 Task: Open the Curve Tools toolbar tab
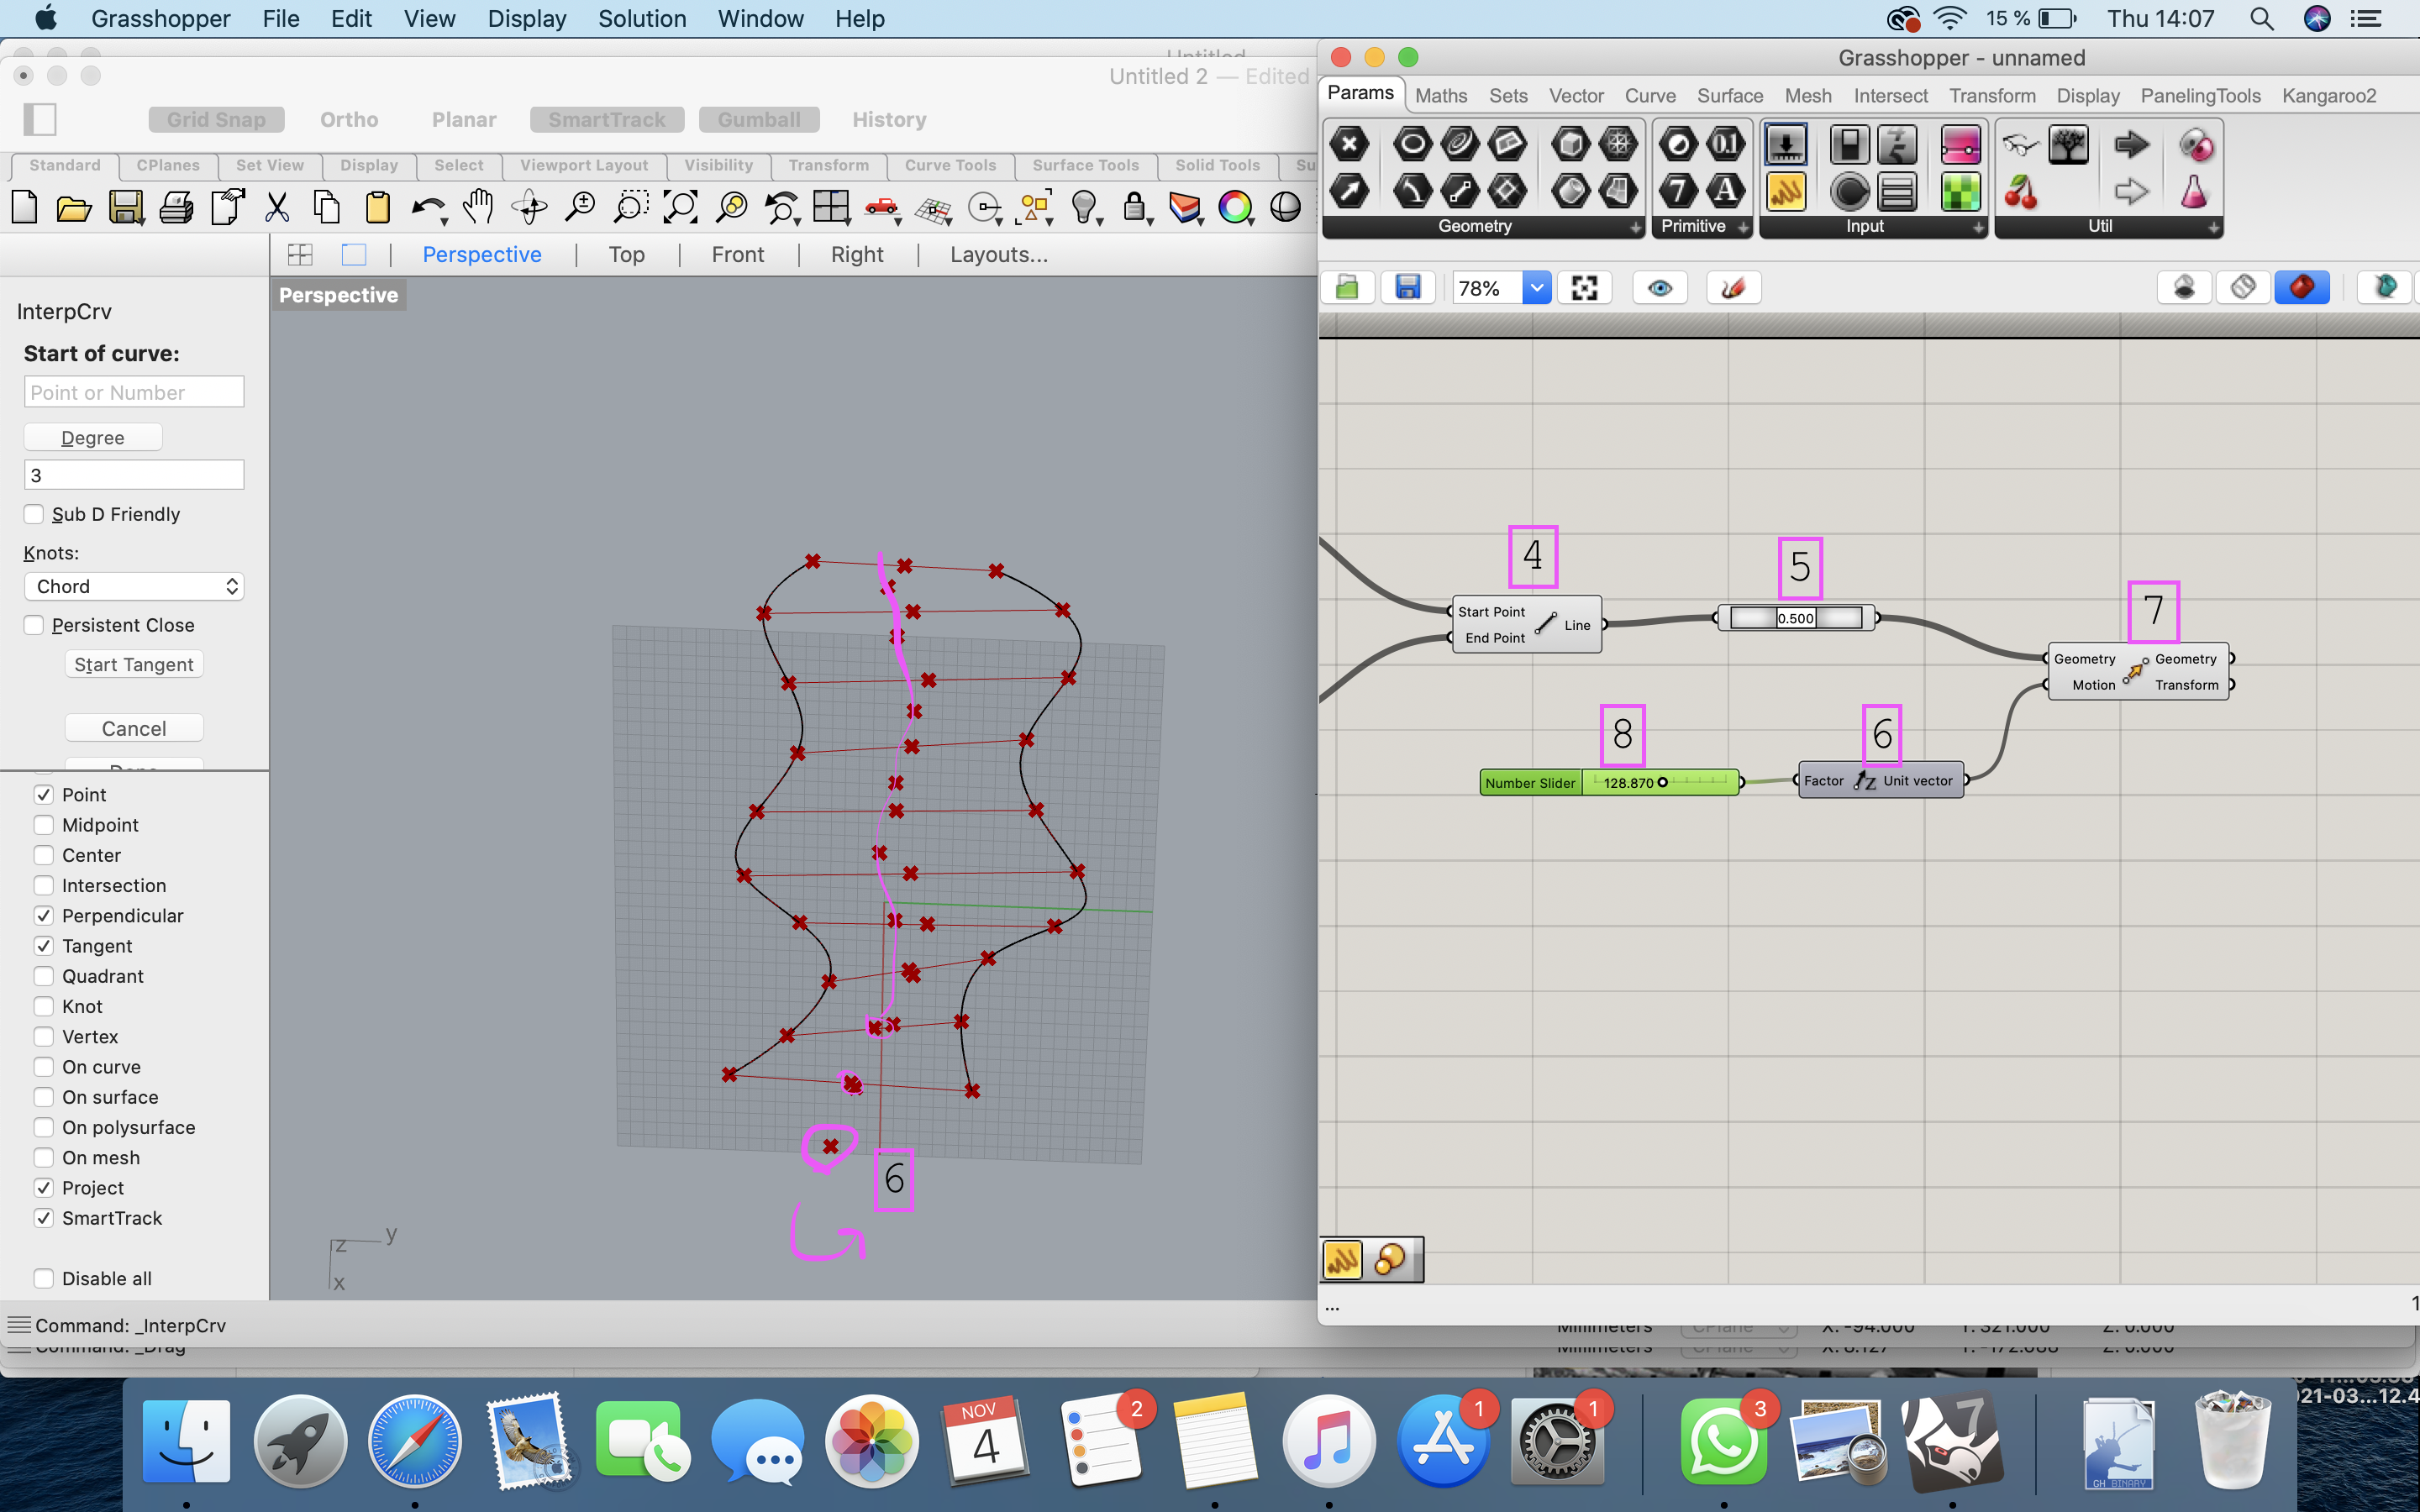tap(950, 166)
